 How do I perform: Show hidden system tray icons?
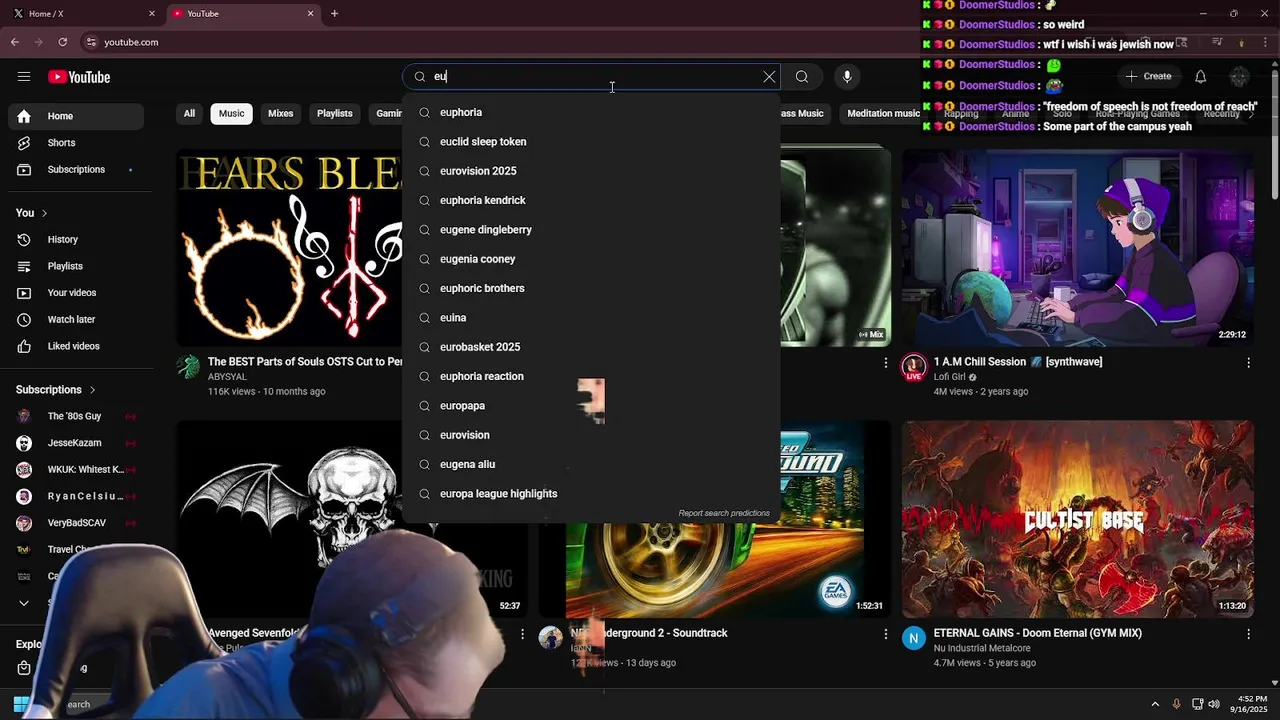[1155, 704]
